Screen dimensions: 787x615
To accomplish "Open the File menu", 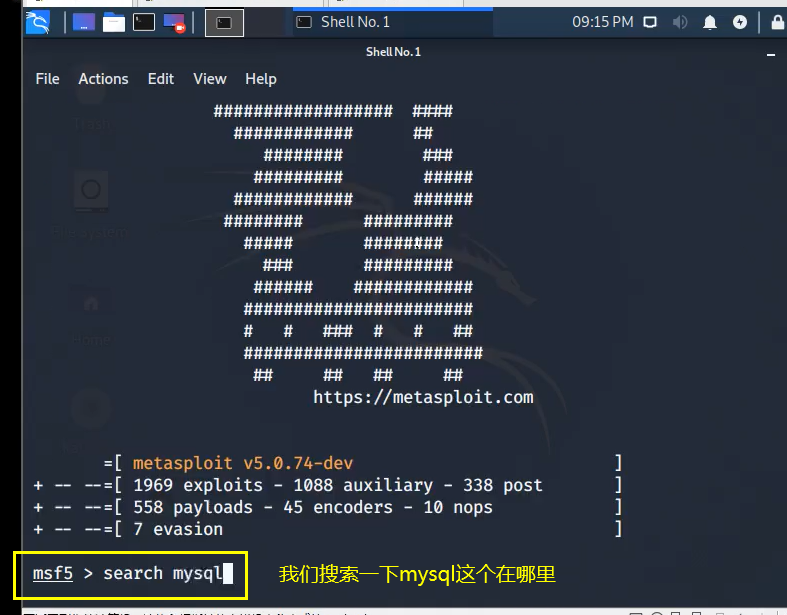I will click(x=48, y=79).
